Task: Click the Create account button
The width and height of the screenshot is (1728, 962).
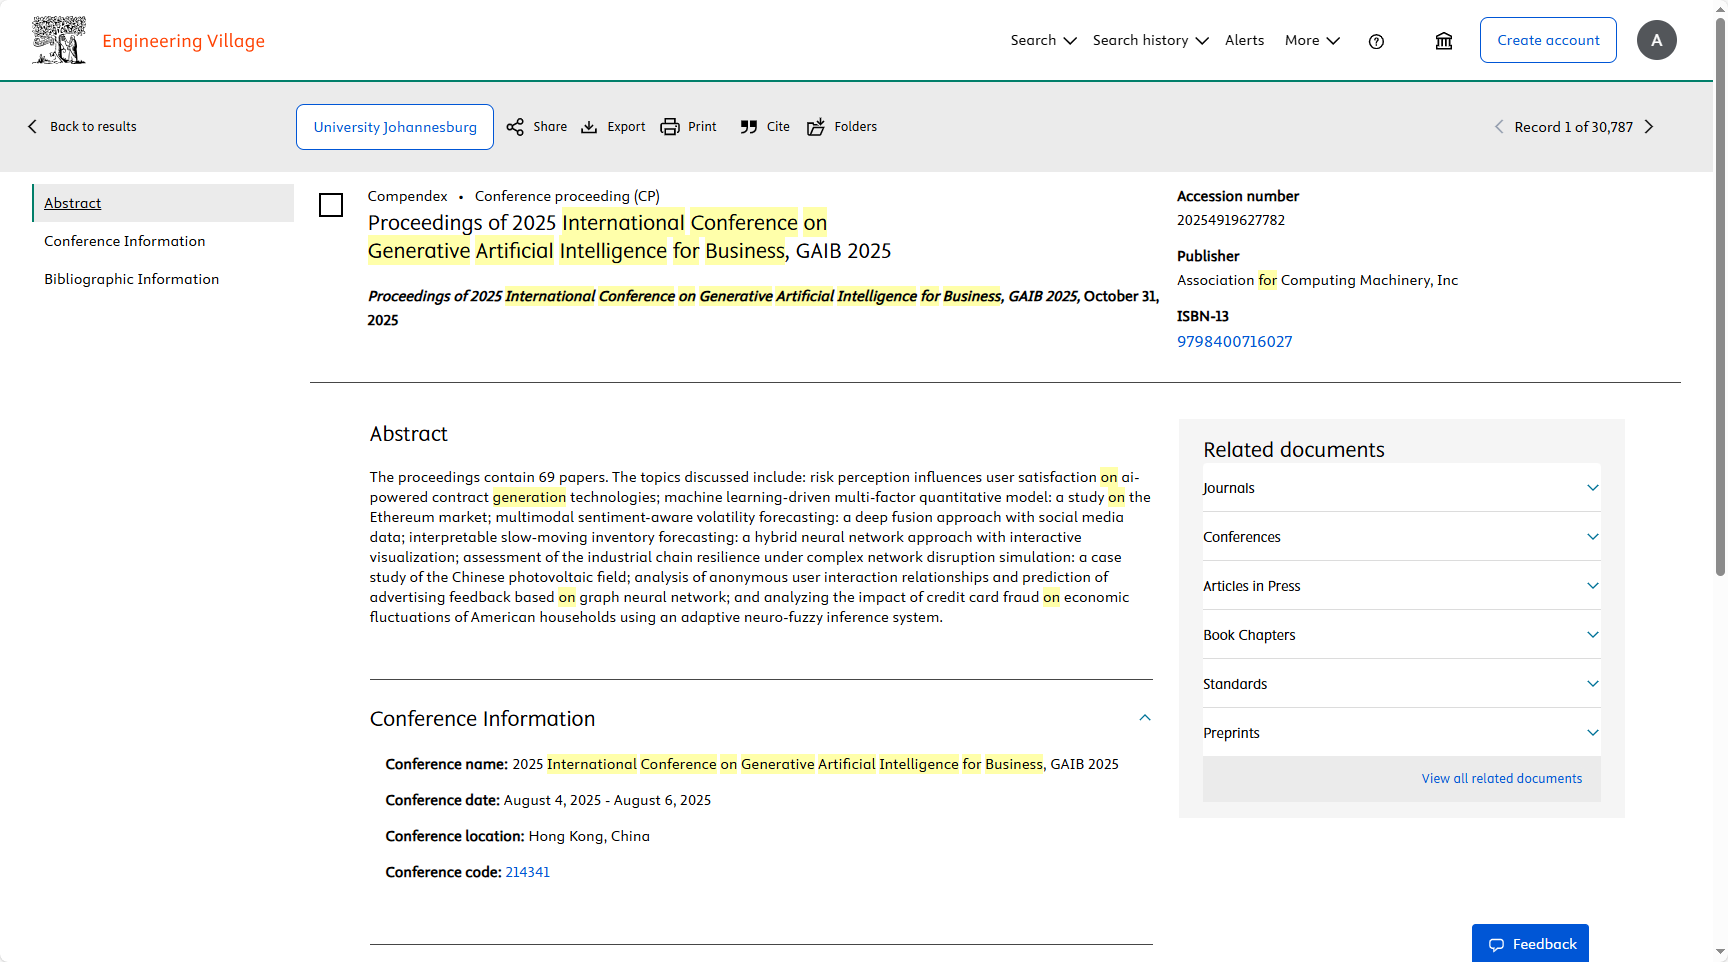Action: pos(1547,40)
